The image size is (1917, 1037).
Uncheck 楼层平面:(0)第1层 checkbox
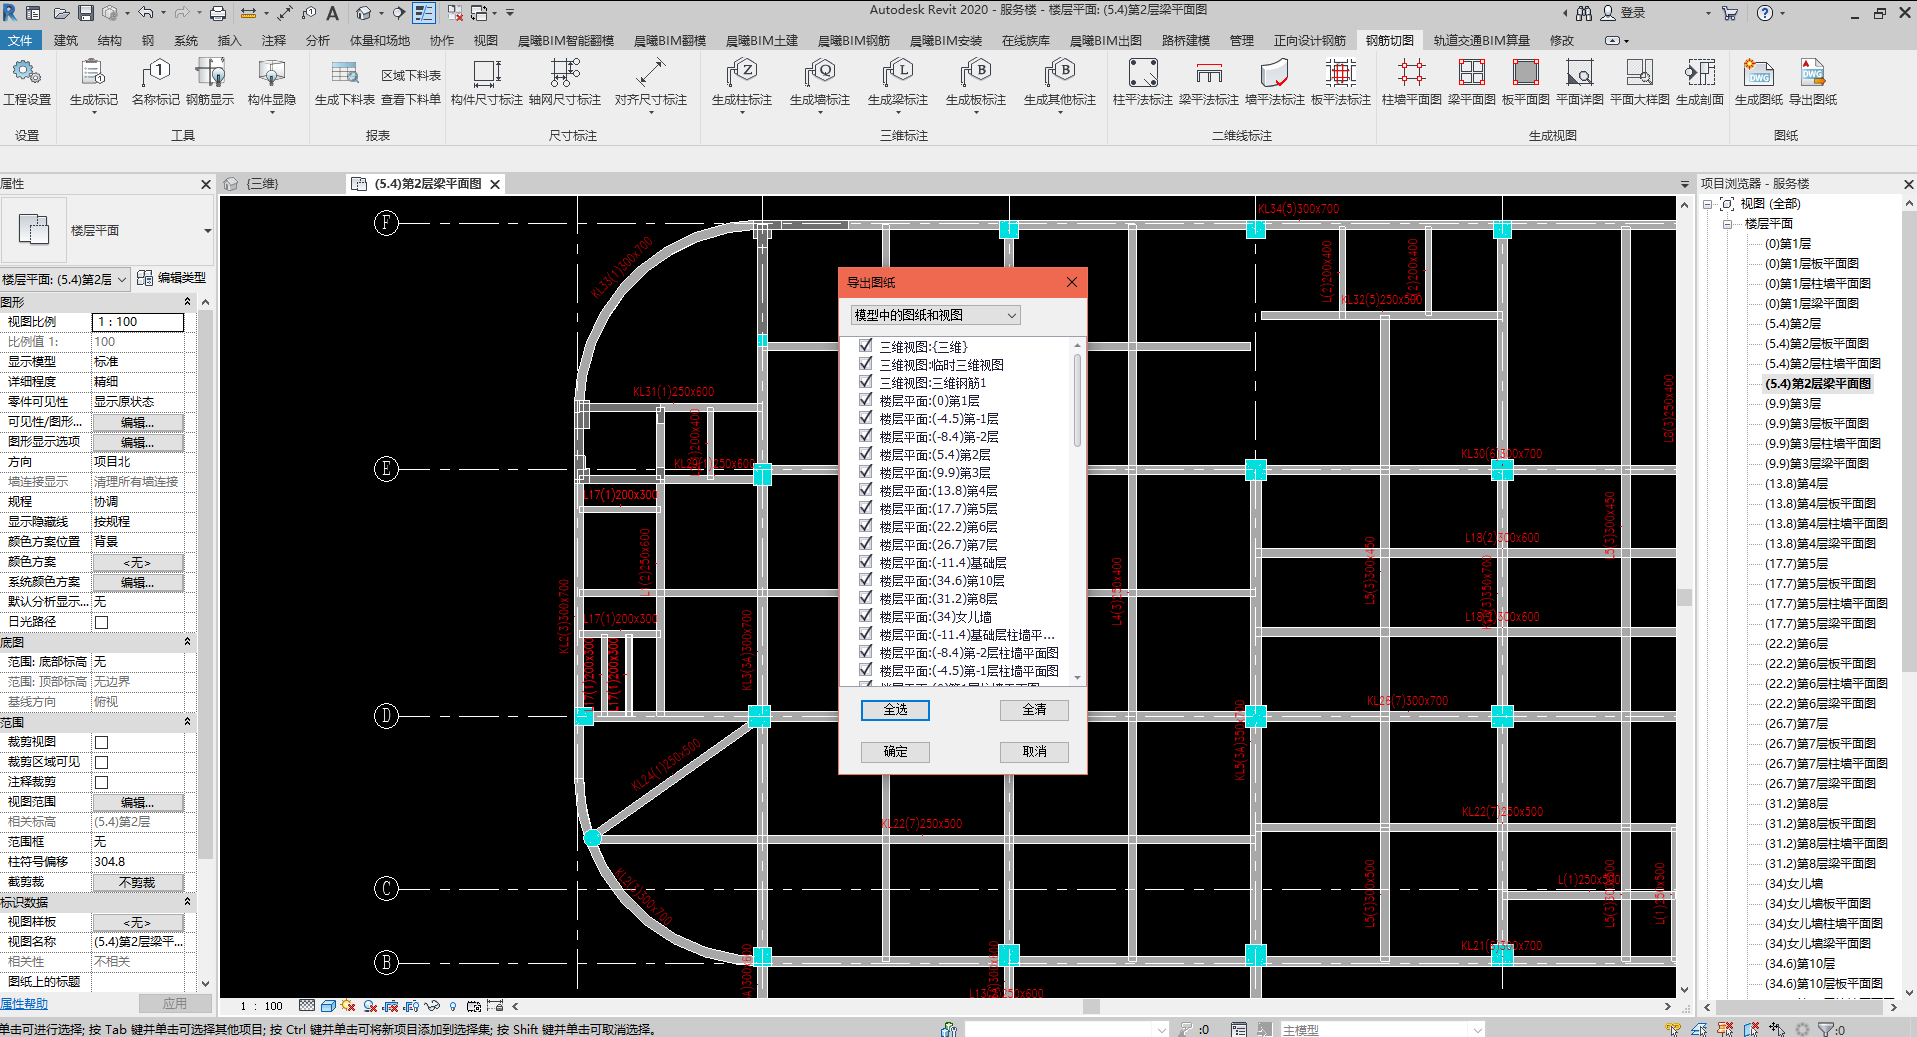click(x=866, y=400)
